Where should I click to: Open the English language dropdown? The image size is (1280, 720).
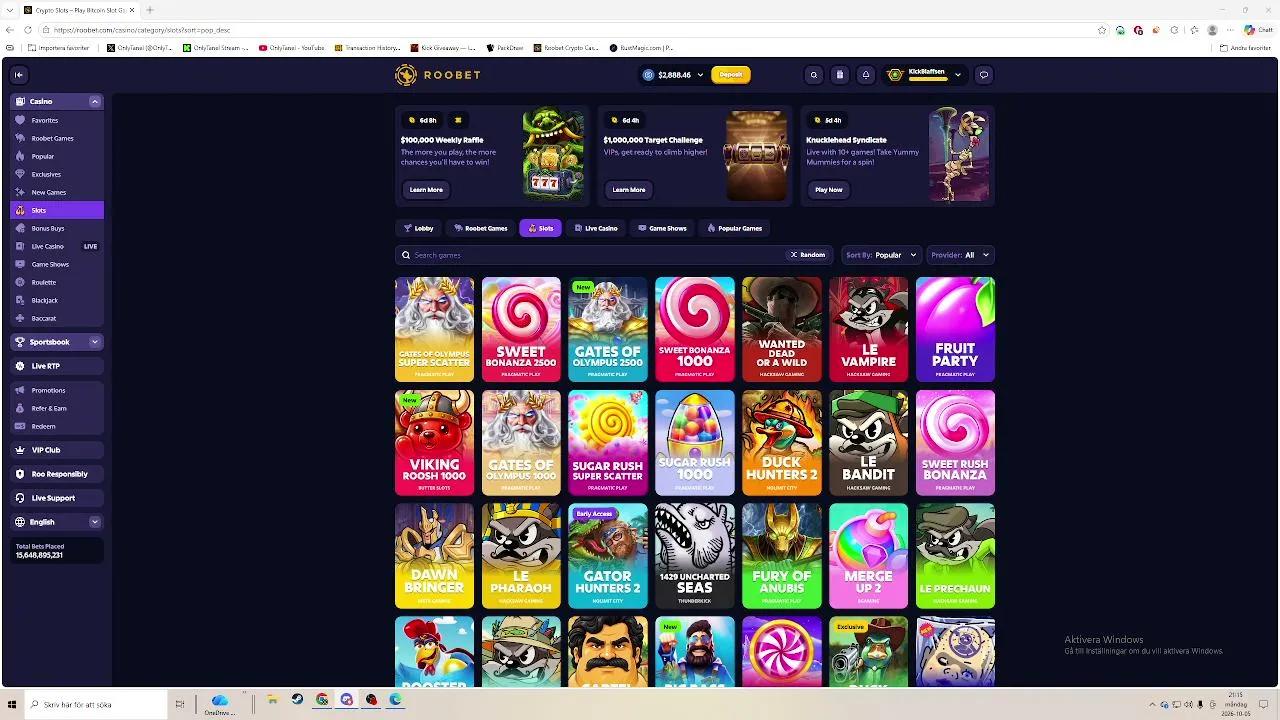click(x=57, y=522)
